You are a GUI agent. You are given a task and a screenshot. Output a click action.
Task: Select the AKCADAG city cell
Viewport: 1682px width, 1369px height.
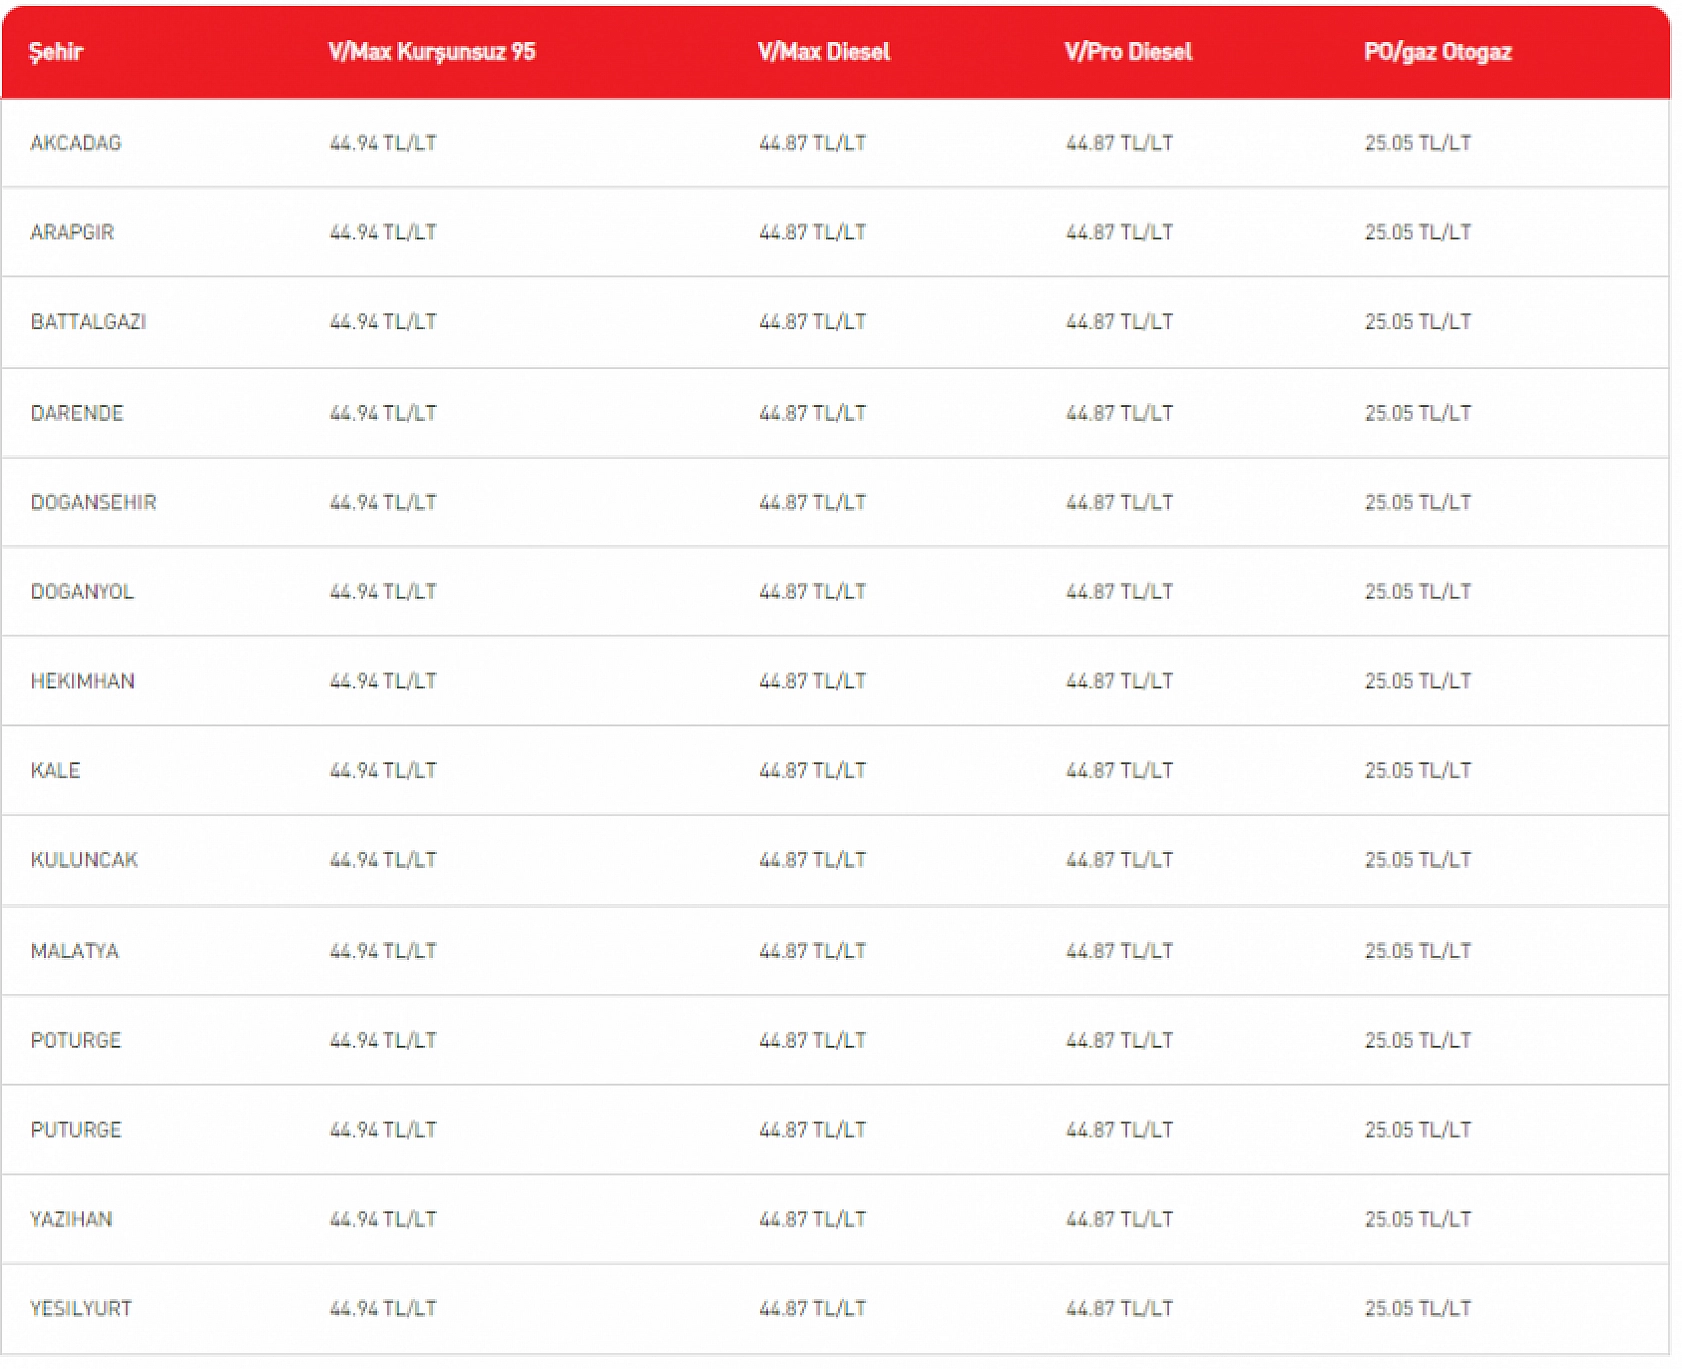[x=76, y=143]
